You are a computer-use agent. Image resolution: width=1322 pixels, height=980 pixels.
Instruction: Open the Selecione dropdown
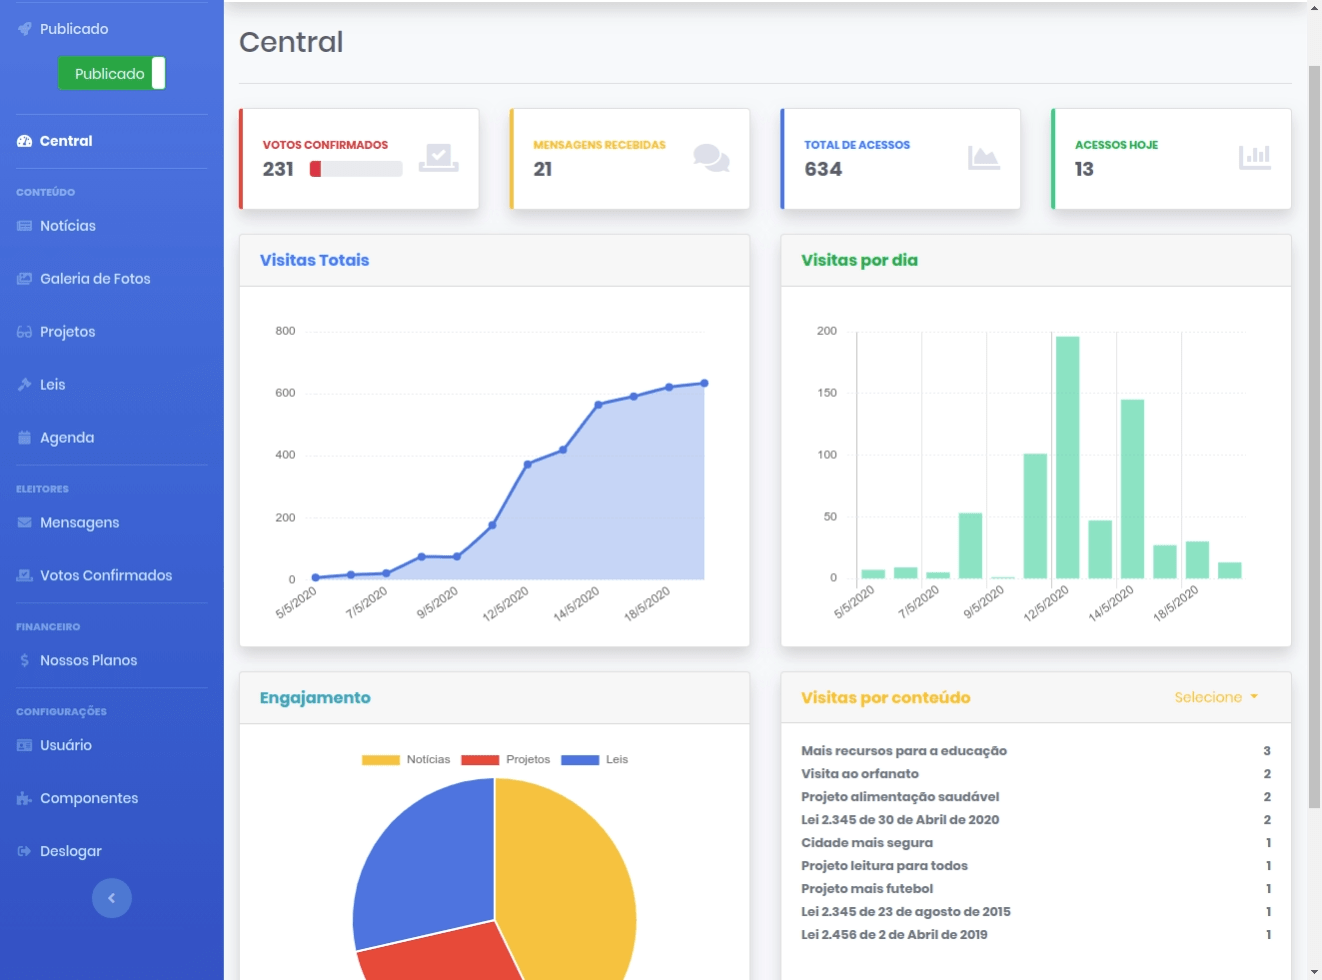(x=1216, y=697)
